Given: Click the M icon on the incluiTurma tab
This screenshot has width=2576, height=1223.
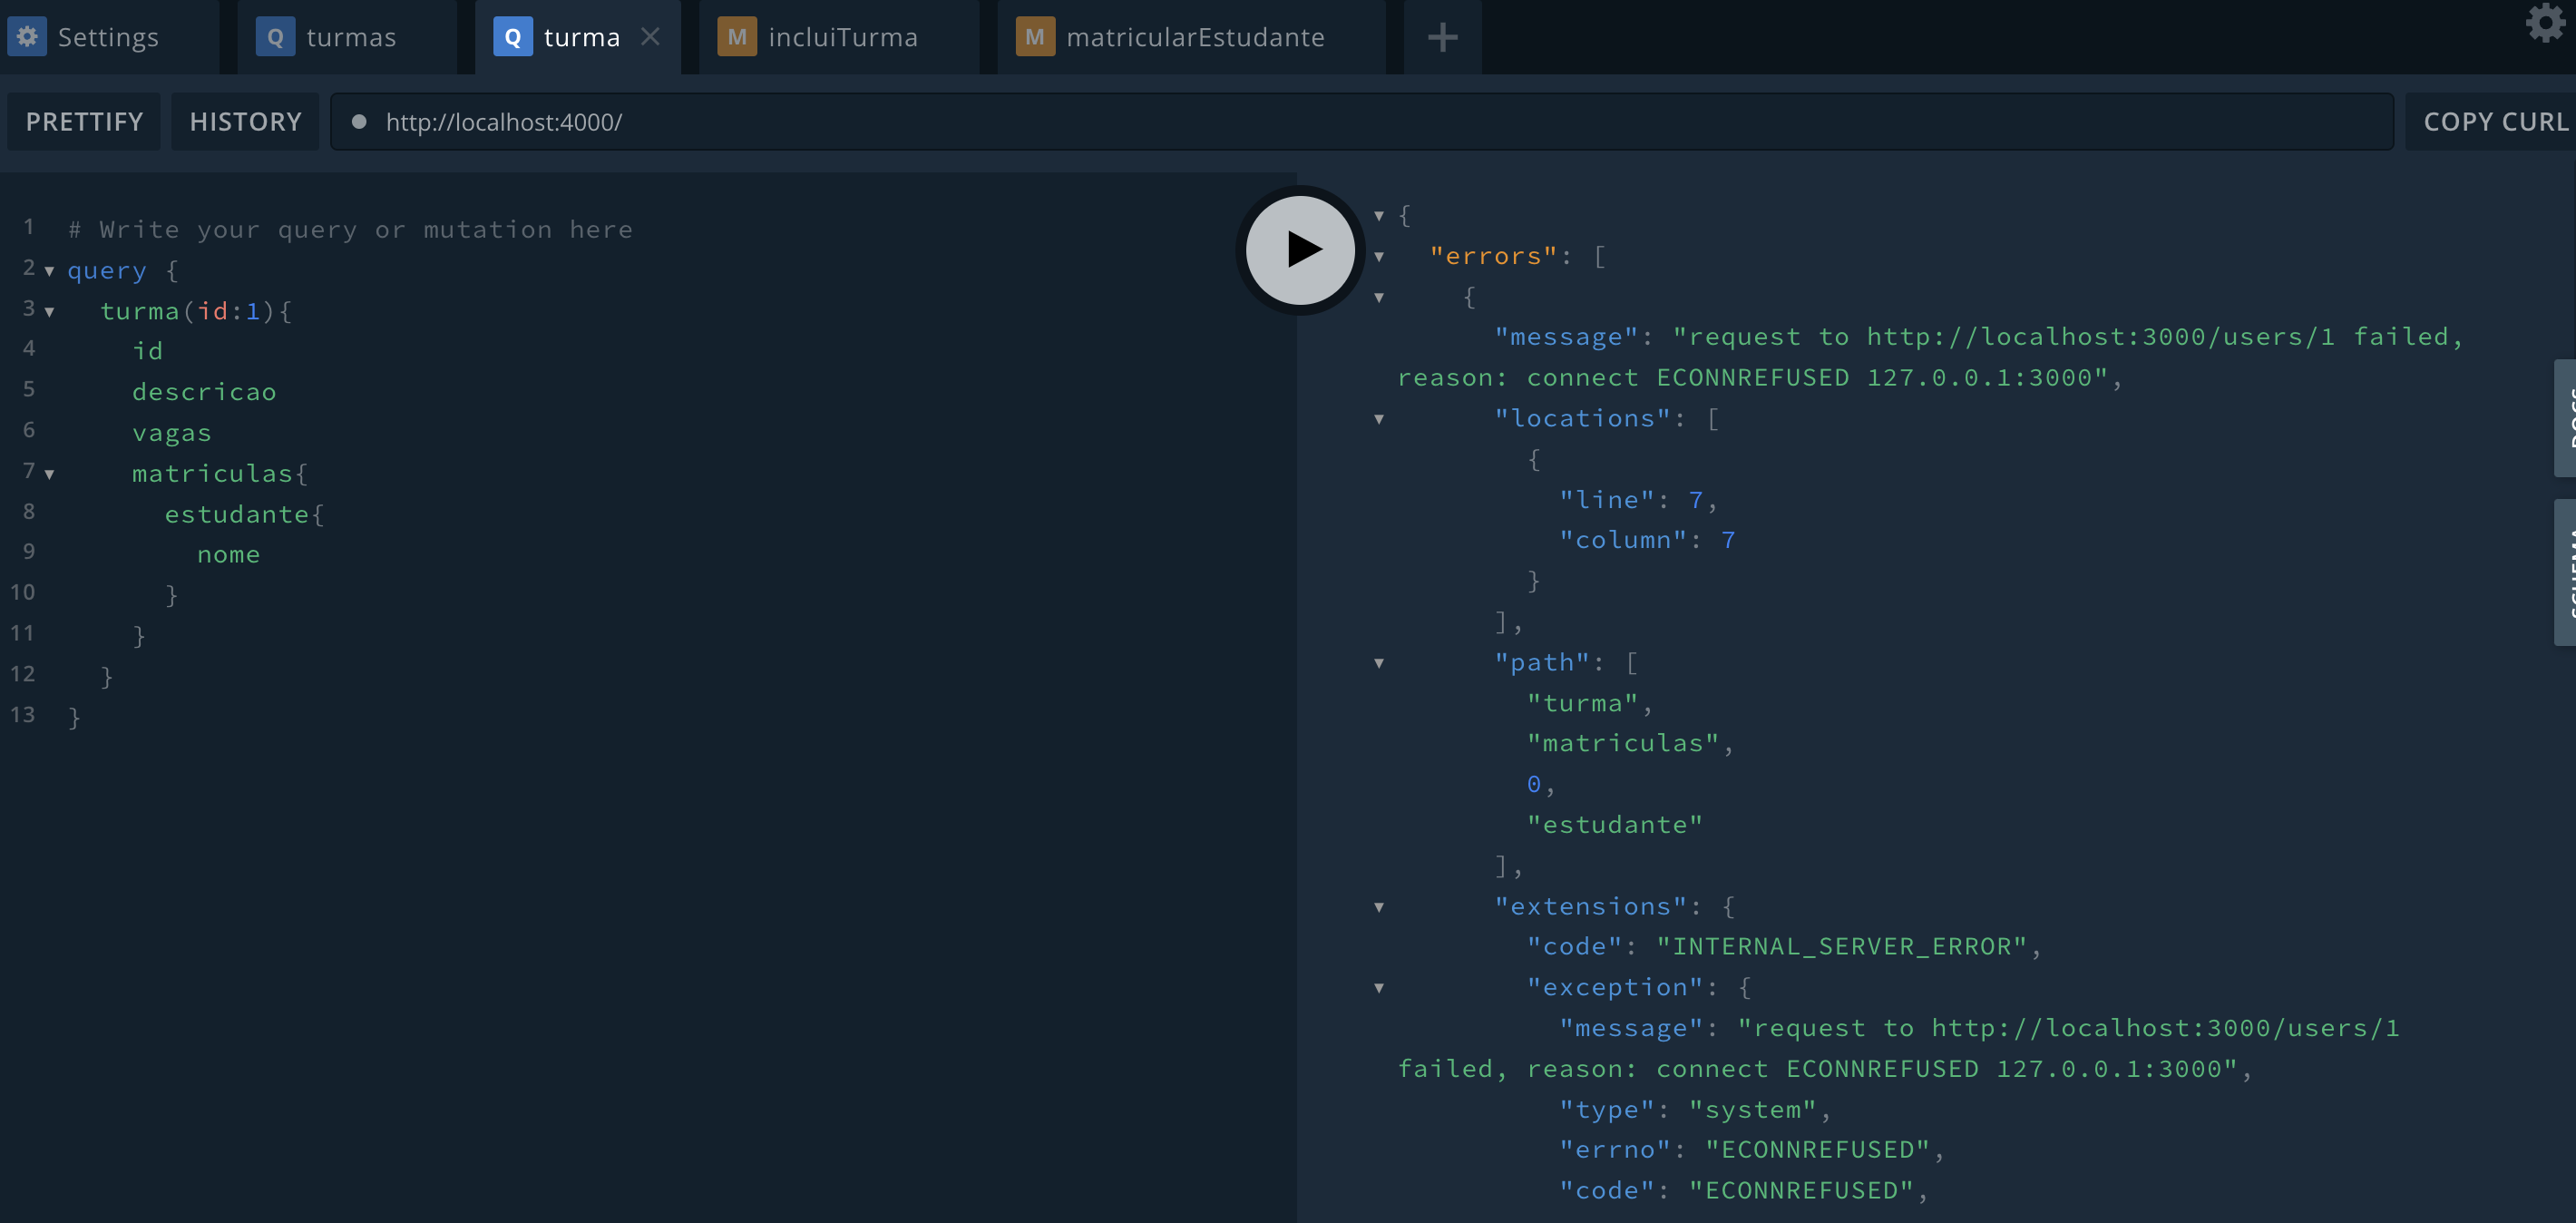Looking at the screenshot, I should [x=737, y=37].
